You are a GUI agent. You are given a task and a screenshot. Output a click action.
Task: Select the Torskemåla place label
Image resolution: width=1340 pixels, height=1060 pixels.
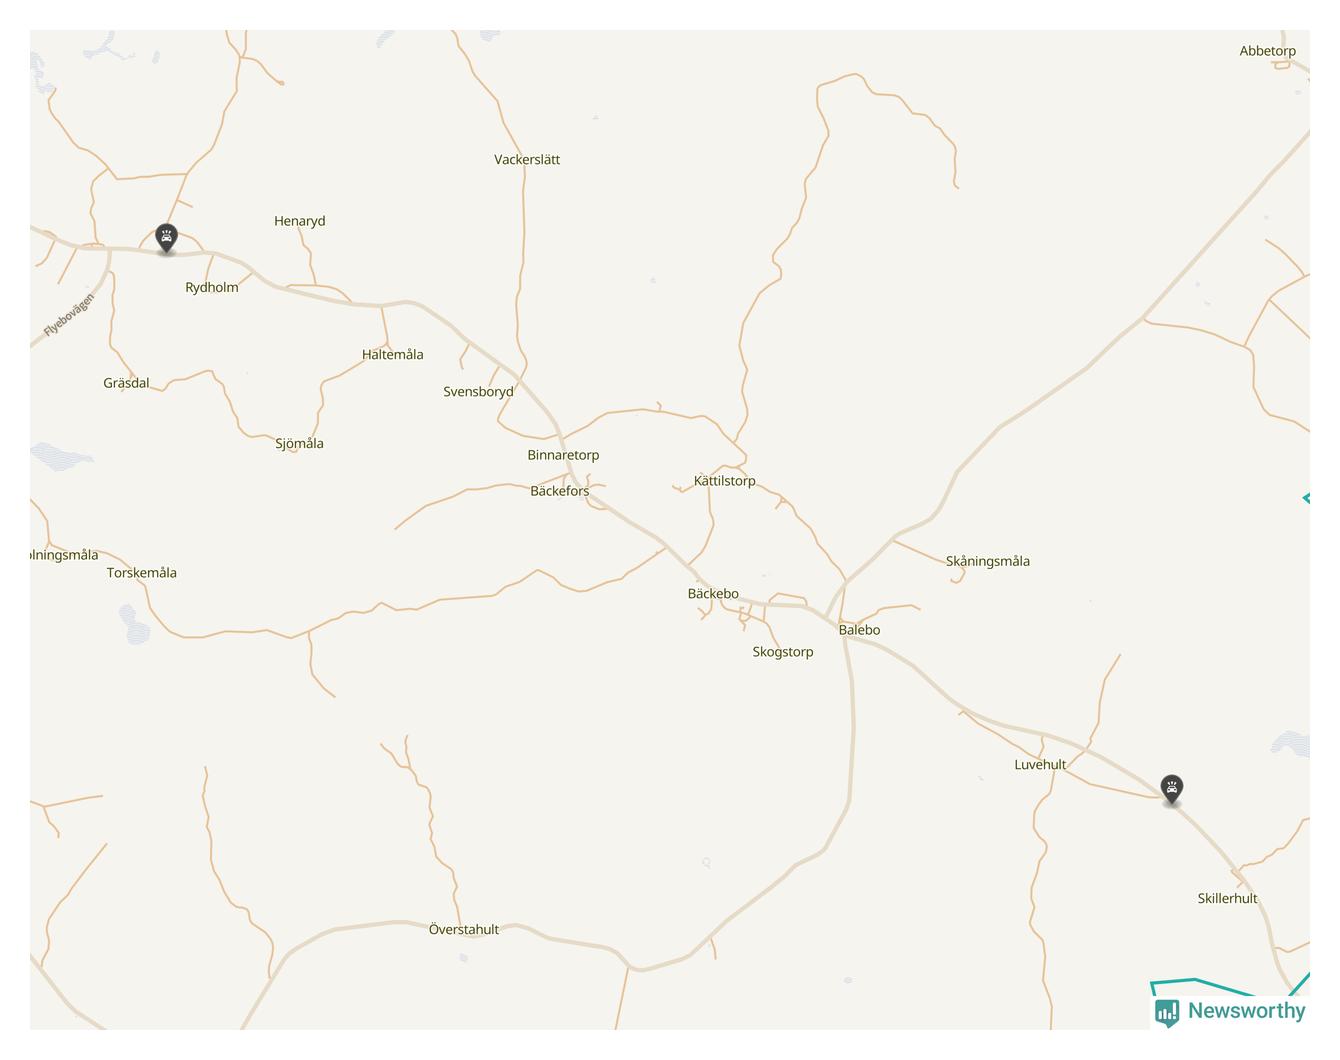click(x=142, y=573)
